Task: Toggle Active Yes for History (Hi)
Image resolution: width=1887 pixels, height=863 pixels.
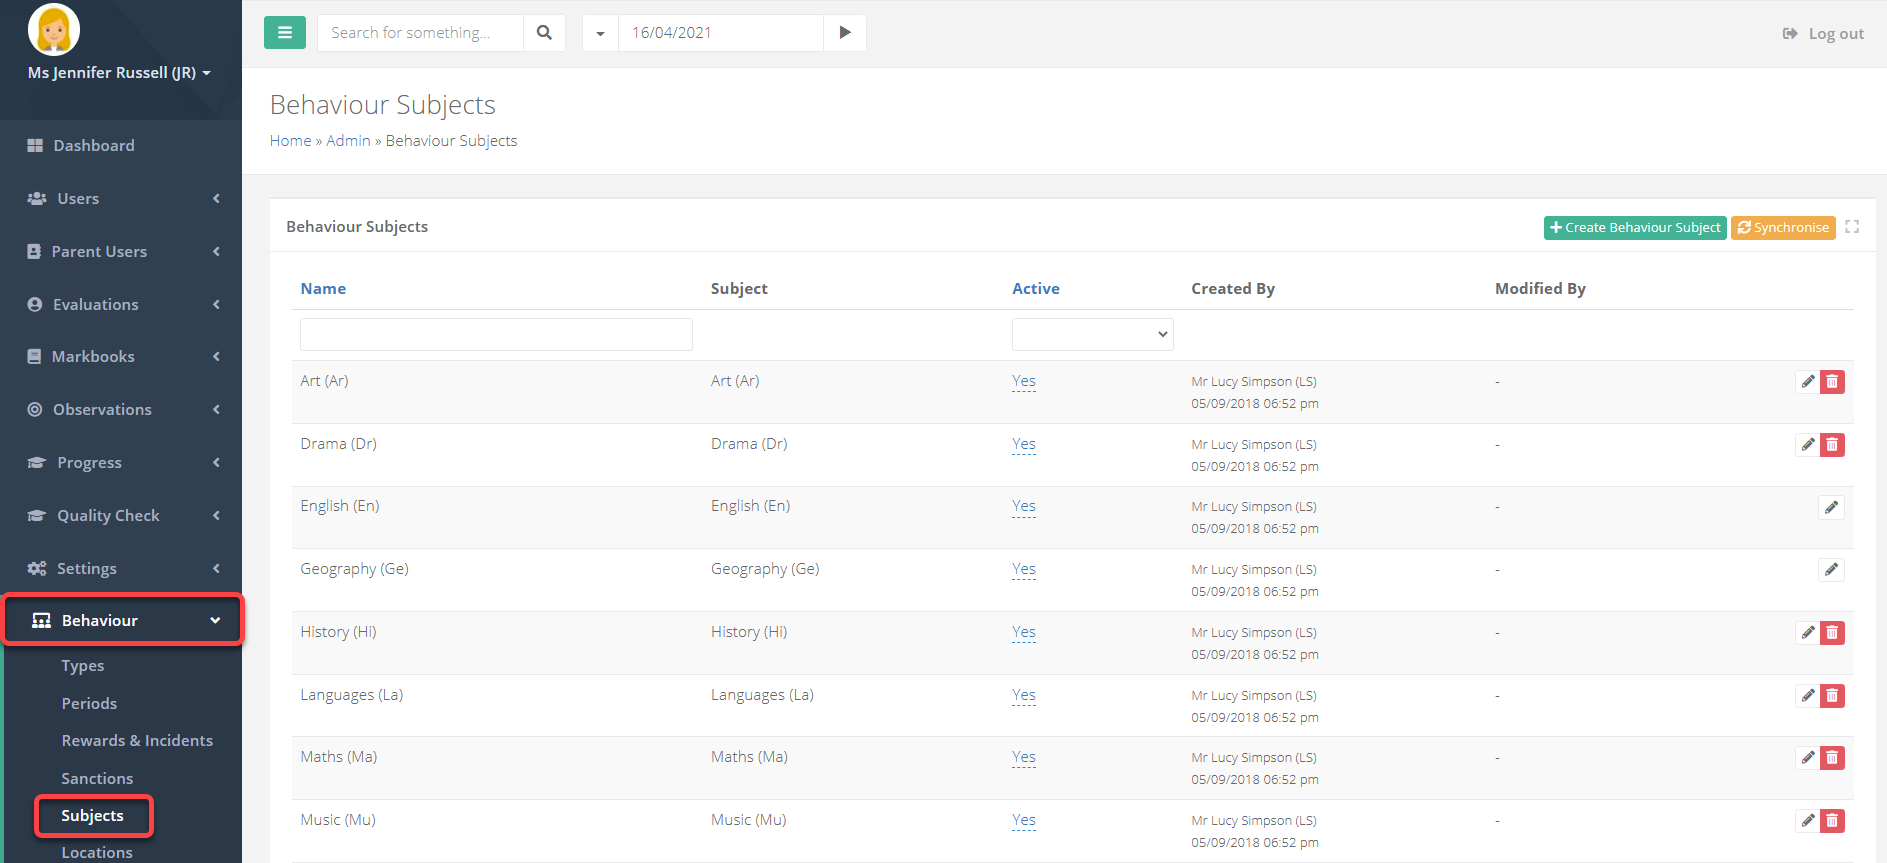Action: 1024,632
